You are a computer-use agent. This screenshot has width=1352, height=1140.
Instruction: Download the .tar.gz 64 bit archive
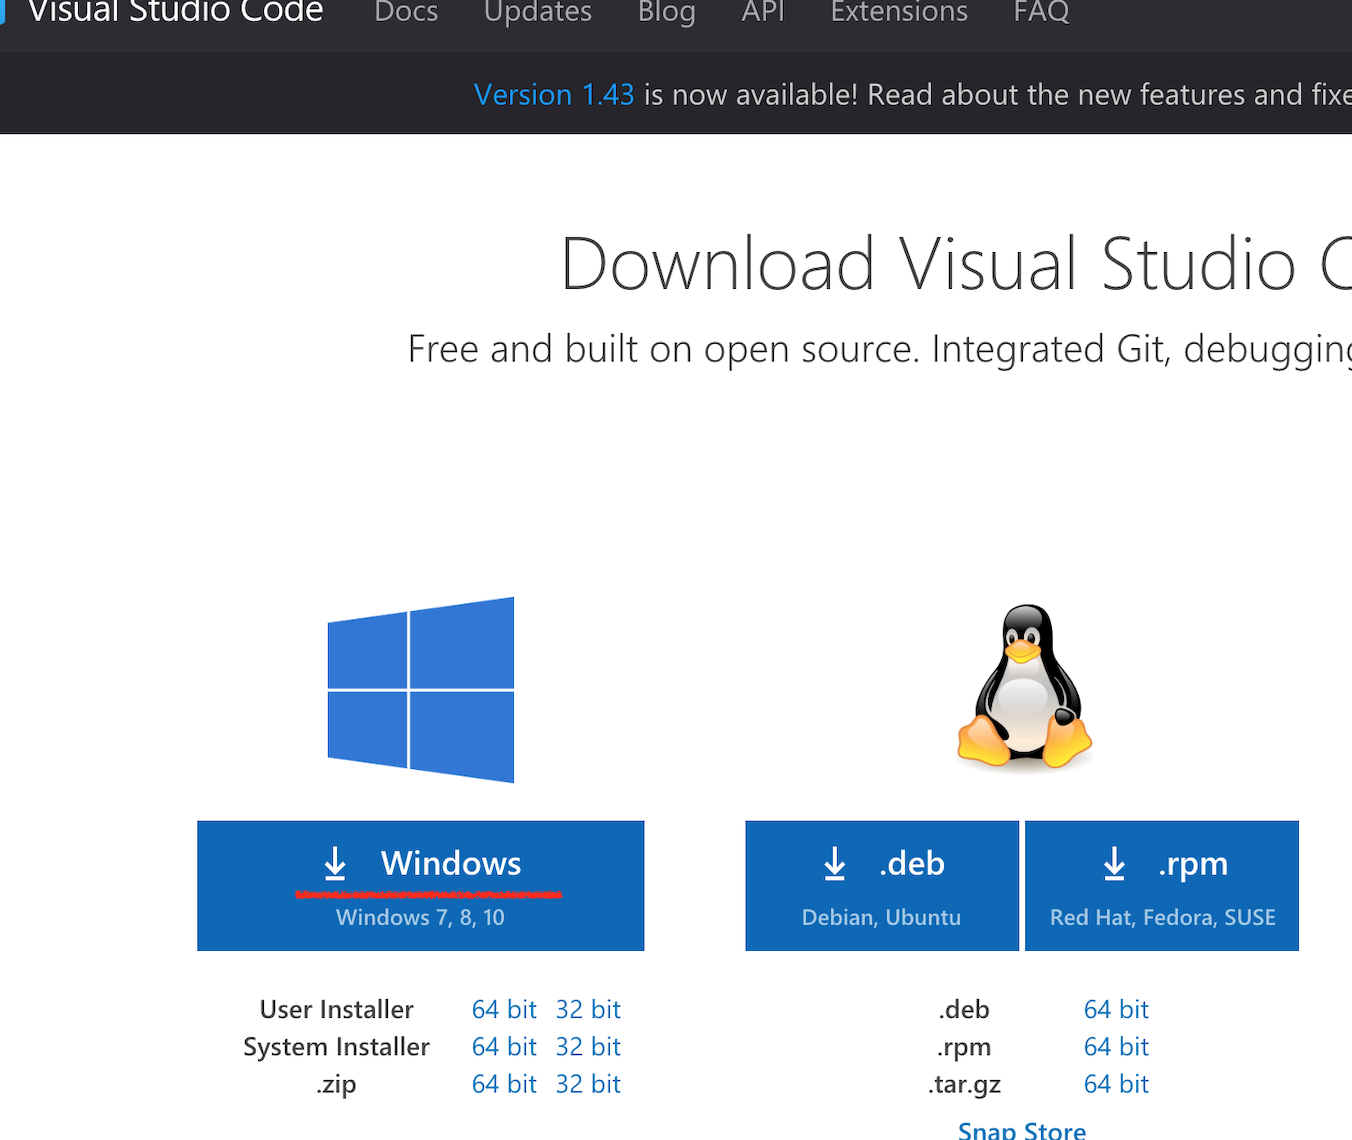[x=1116, y=1084]
